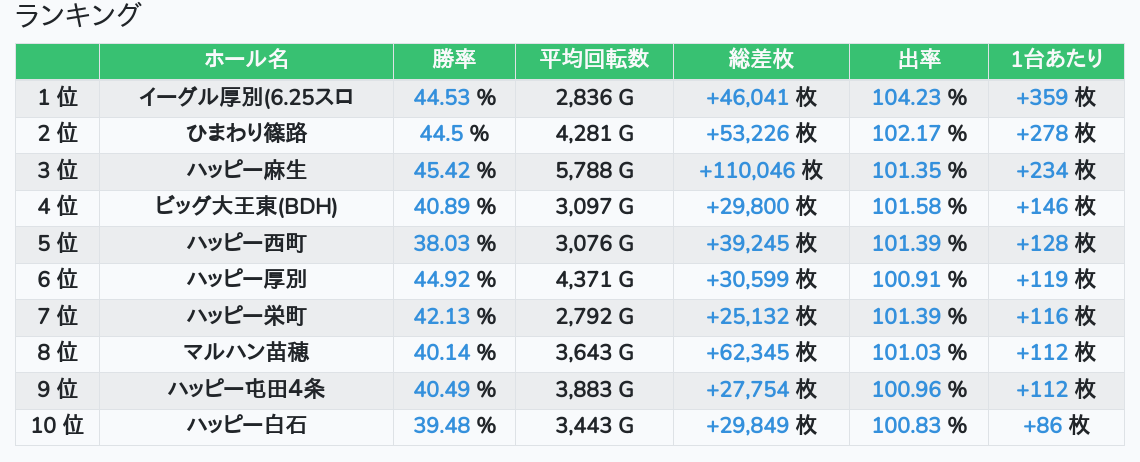Click the +359 枚 per-machine value
The width and height of the screenshot is (1140, 462).
(x=1056, y=97)
